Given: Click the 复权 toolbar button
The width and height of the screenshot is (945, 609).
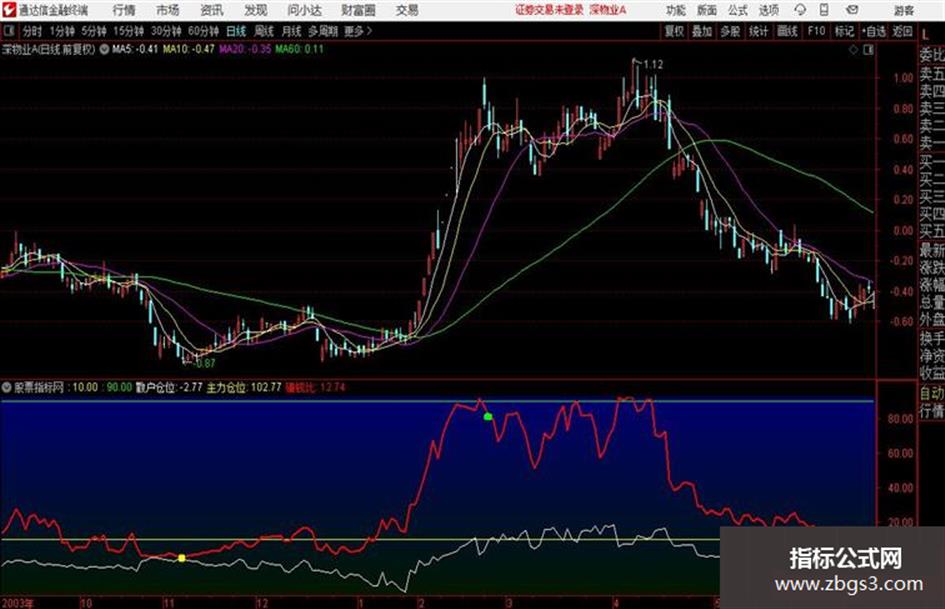Looking at the screenshot, I should pyautogui.click(x=674, y=31).
